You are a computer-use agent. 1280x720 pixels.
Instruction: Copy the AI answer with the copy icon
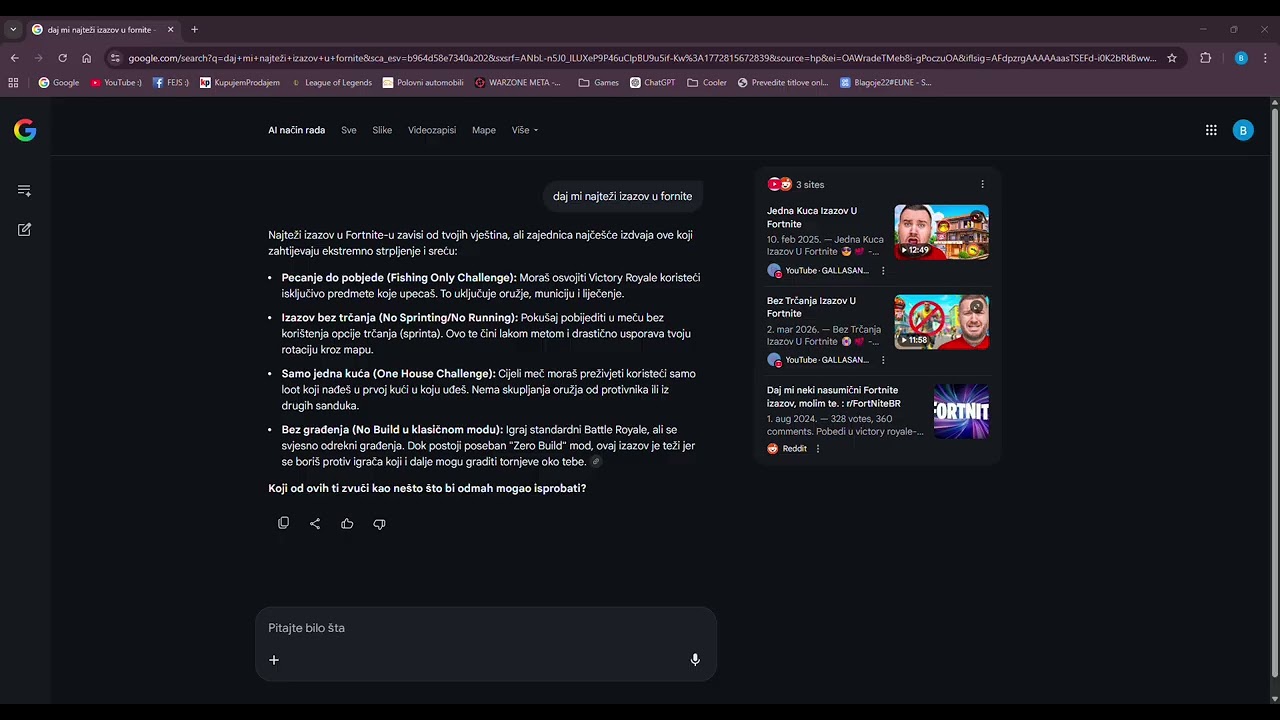pyautogui.click(x=284, y=523)
